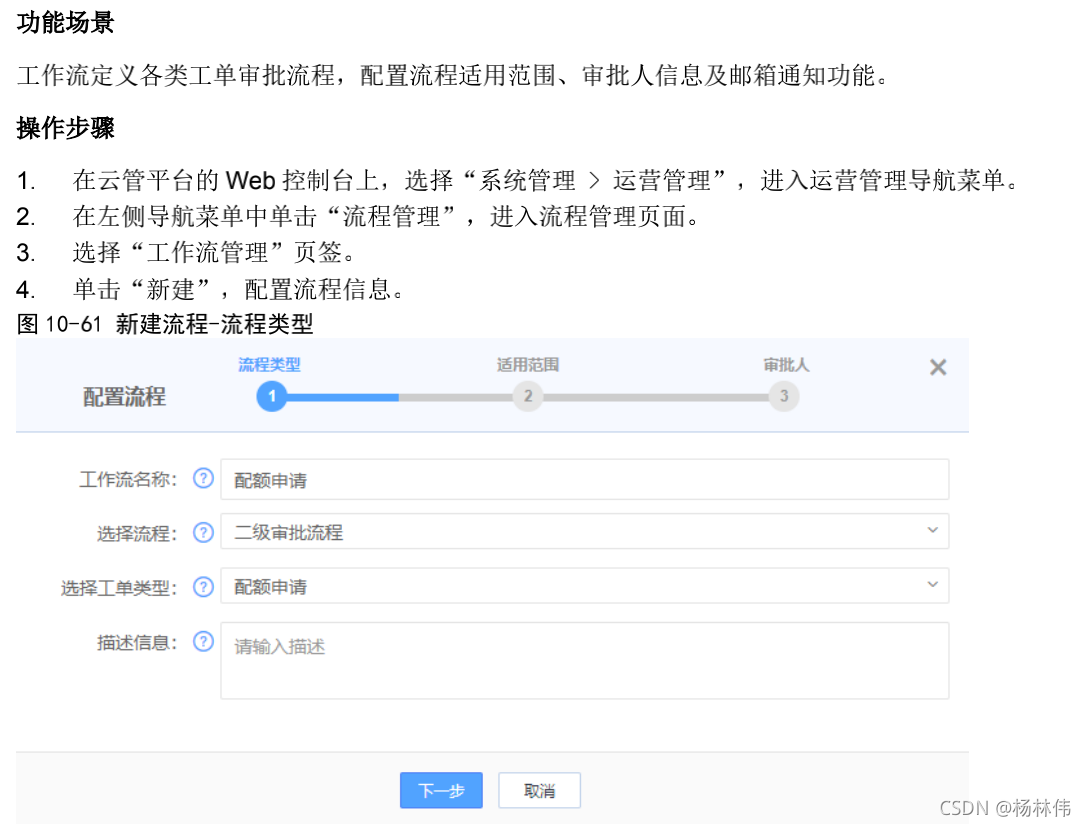The image size is (1086, 826).
Task: Click caption 图 10-61 新建流程-流程类型
Action: pos(166,324)
